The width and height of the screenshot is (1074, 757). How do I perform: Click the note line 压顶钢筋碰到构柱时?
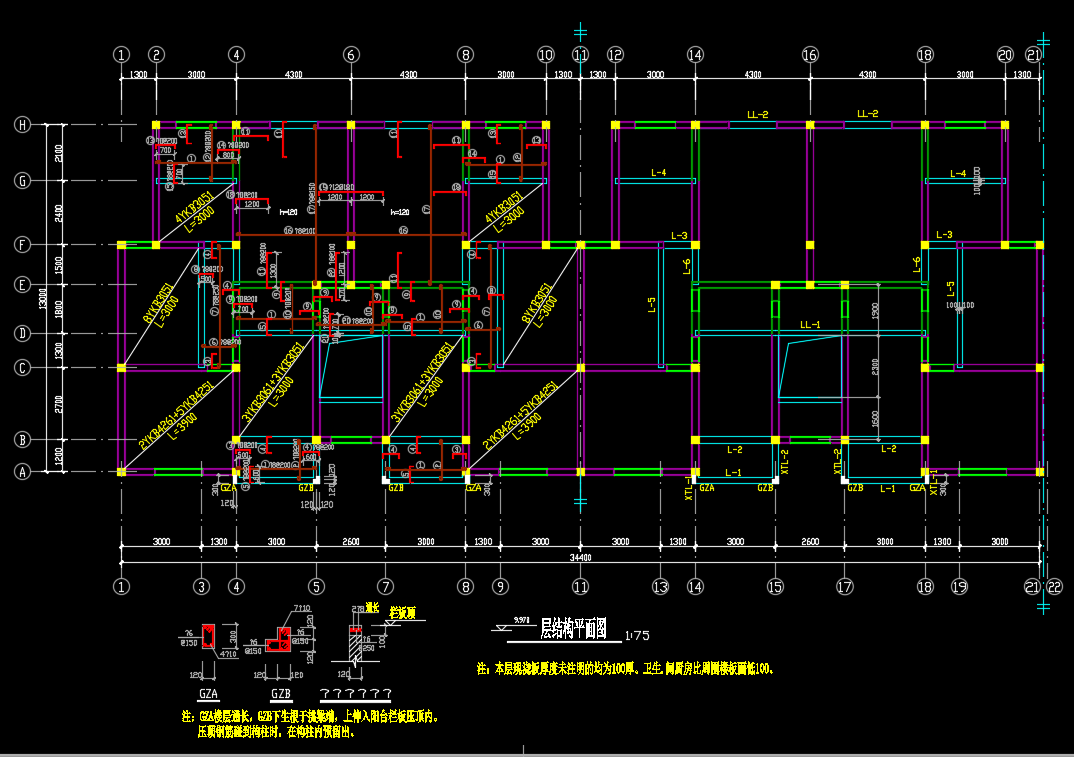(x=277, y=732)
